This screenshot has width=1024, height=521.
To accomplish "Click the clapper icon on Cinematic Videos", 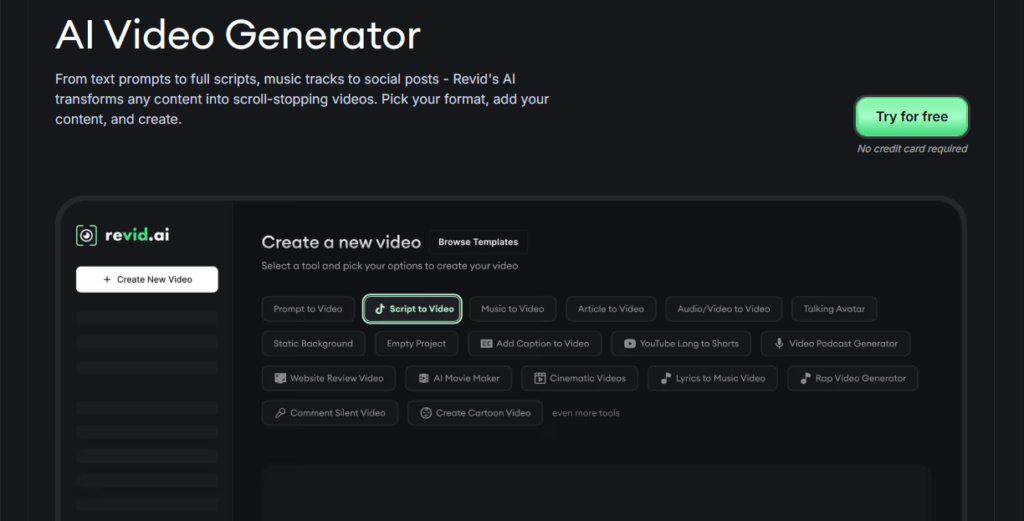I will tap(540, 378).
